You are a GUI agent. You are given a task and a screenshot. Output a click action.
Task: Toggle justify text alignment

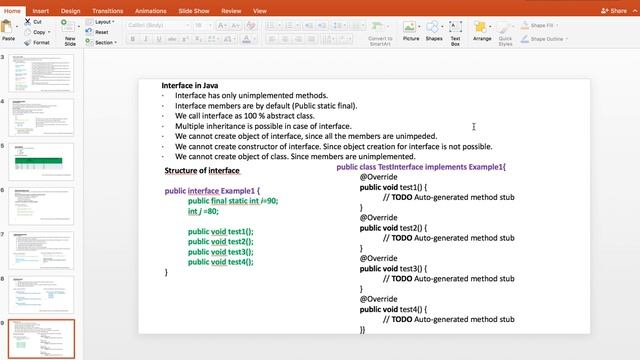[x=311, y=39]
